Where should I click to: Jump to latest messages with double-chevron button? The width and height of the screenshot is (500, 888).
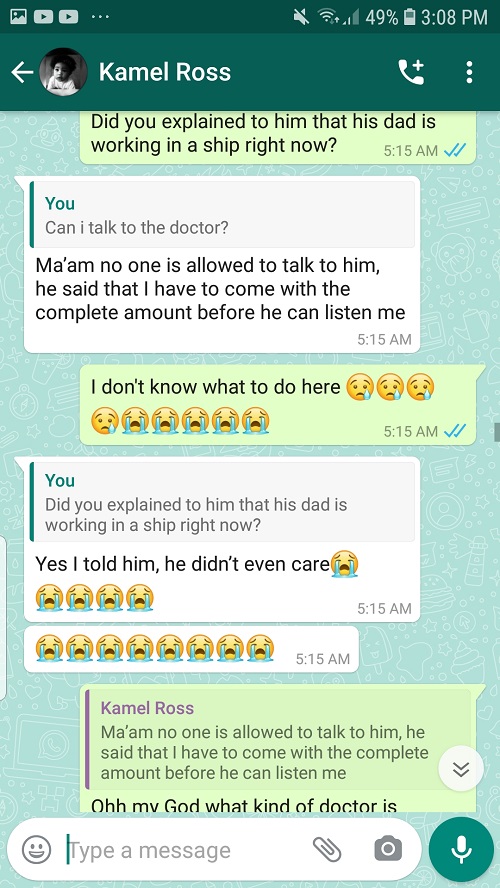461,769
